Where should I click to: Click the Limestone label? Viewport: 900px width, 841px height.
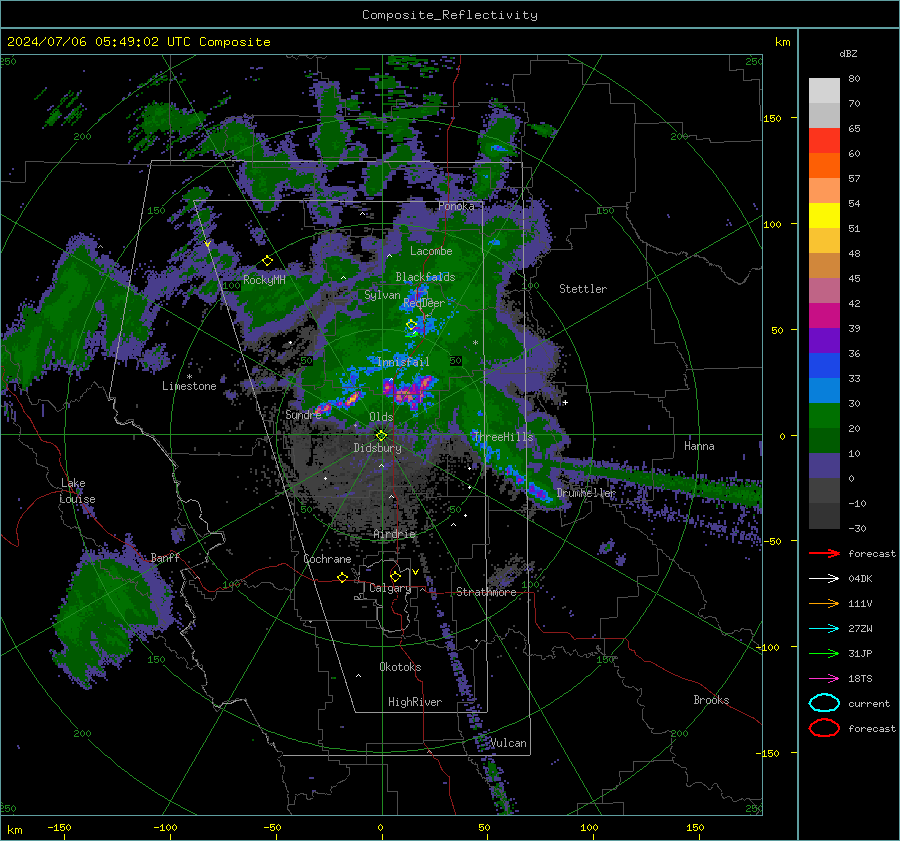pyautogui.click(x=189, y=386)
